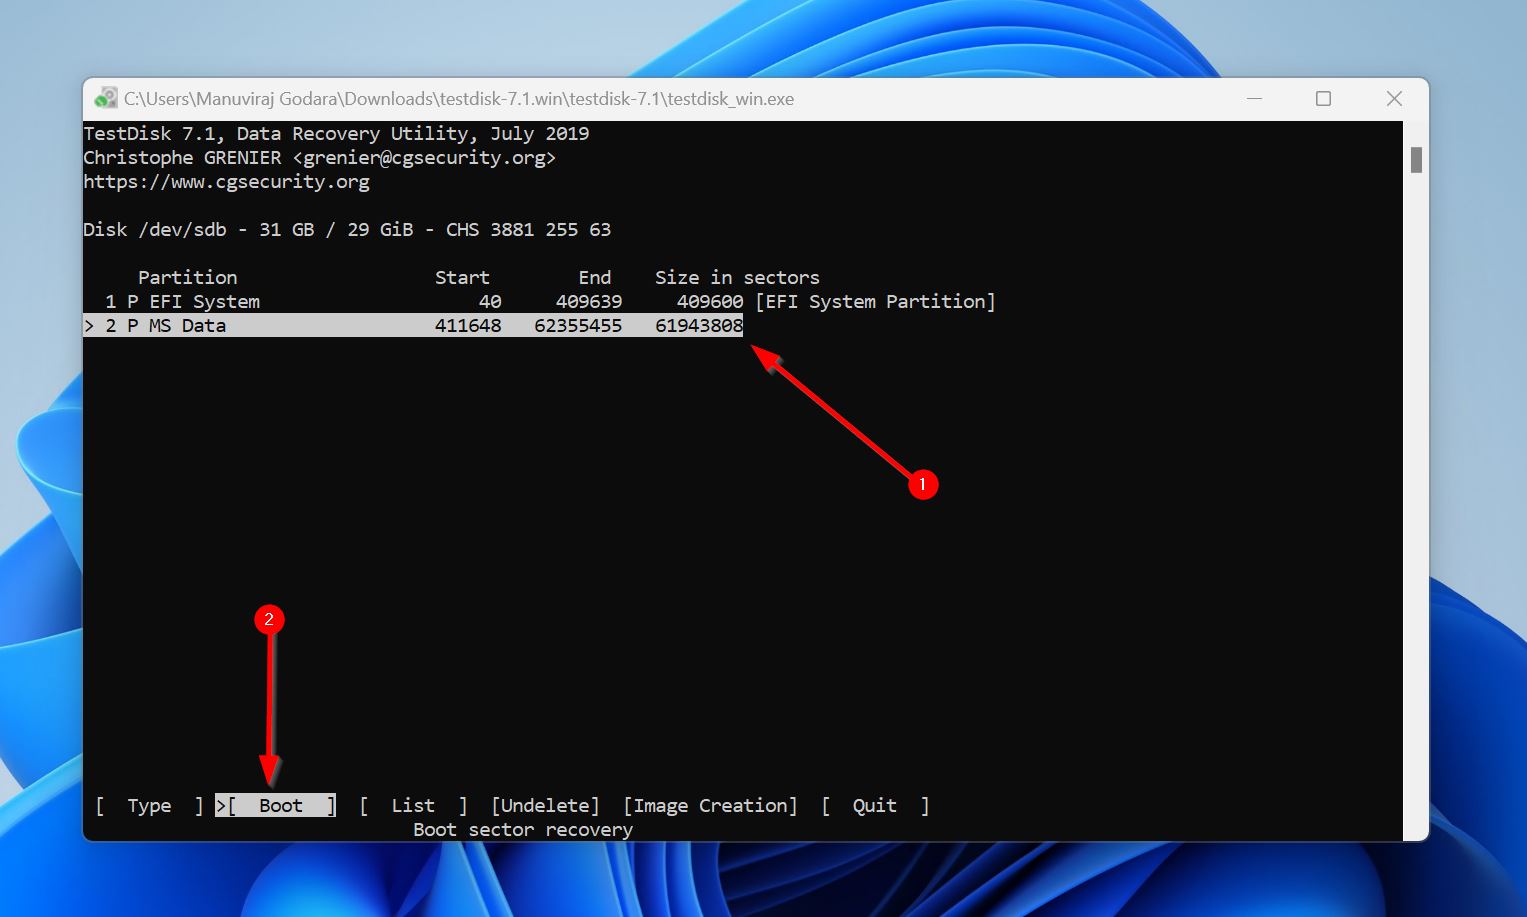Viewport: 1527px width, 917px height.
Task: Click the 61943808 size value
Action: (699, 325)
